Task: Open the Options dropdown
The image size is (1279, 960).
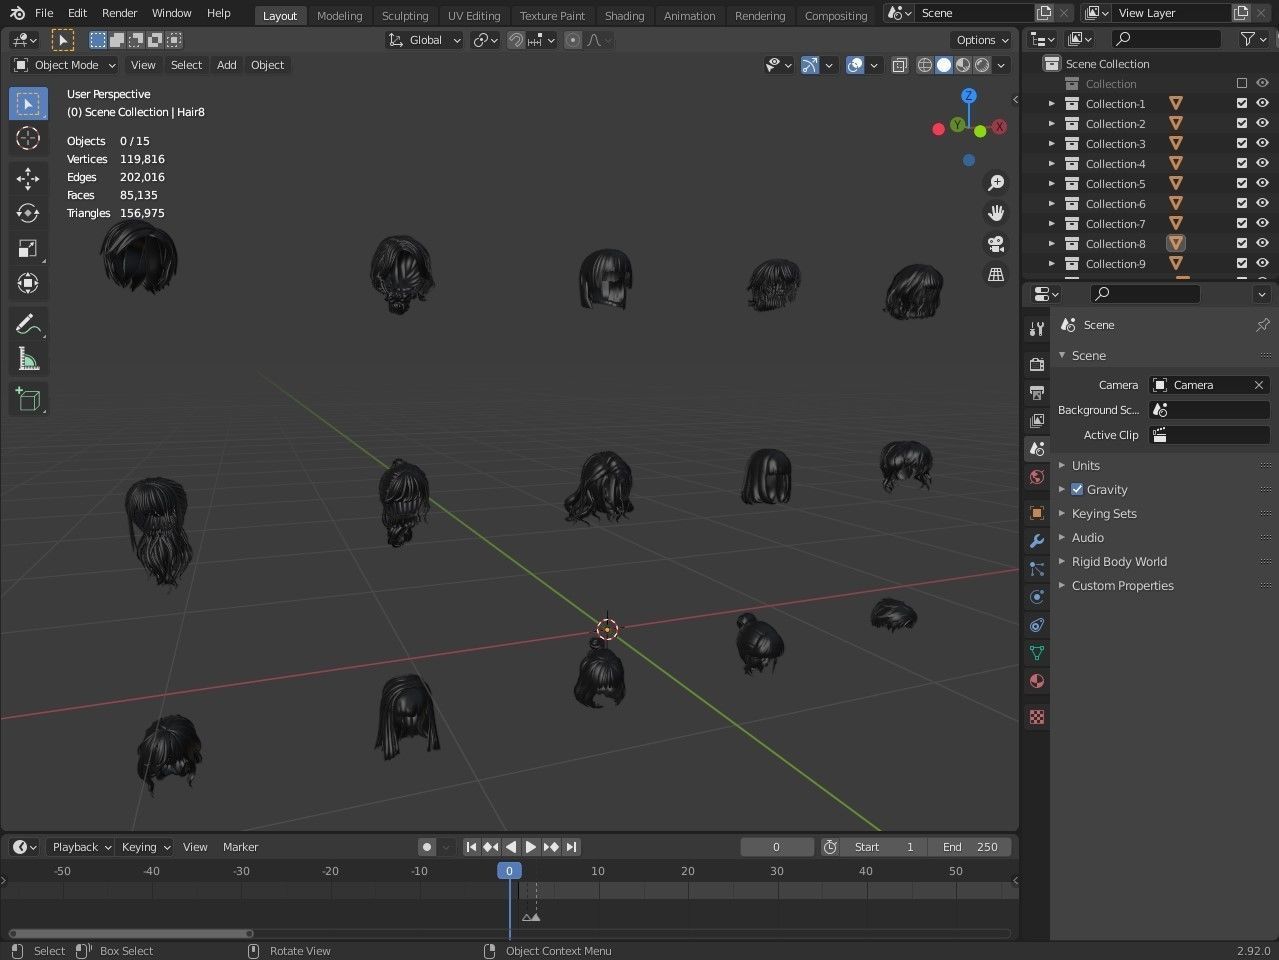Action: 981,40
